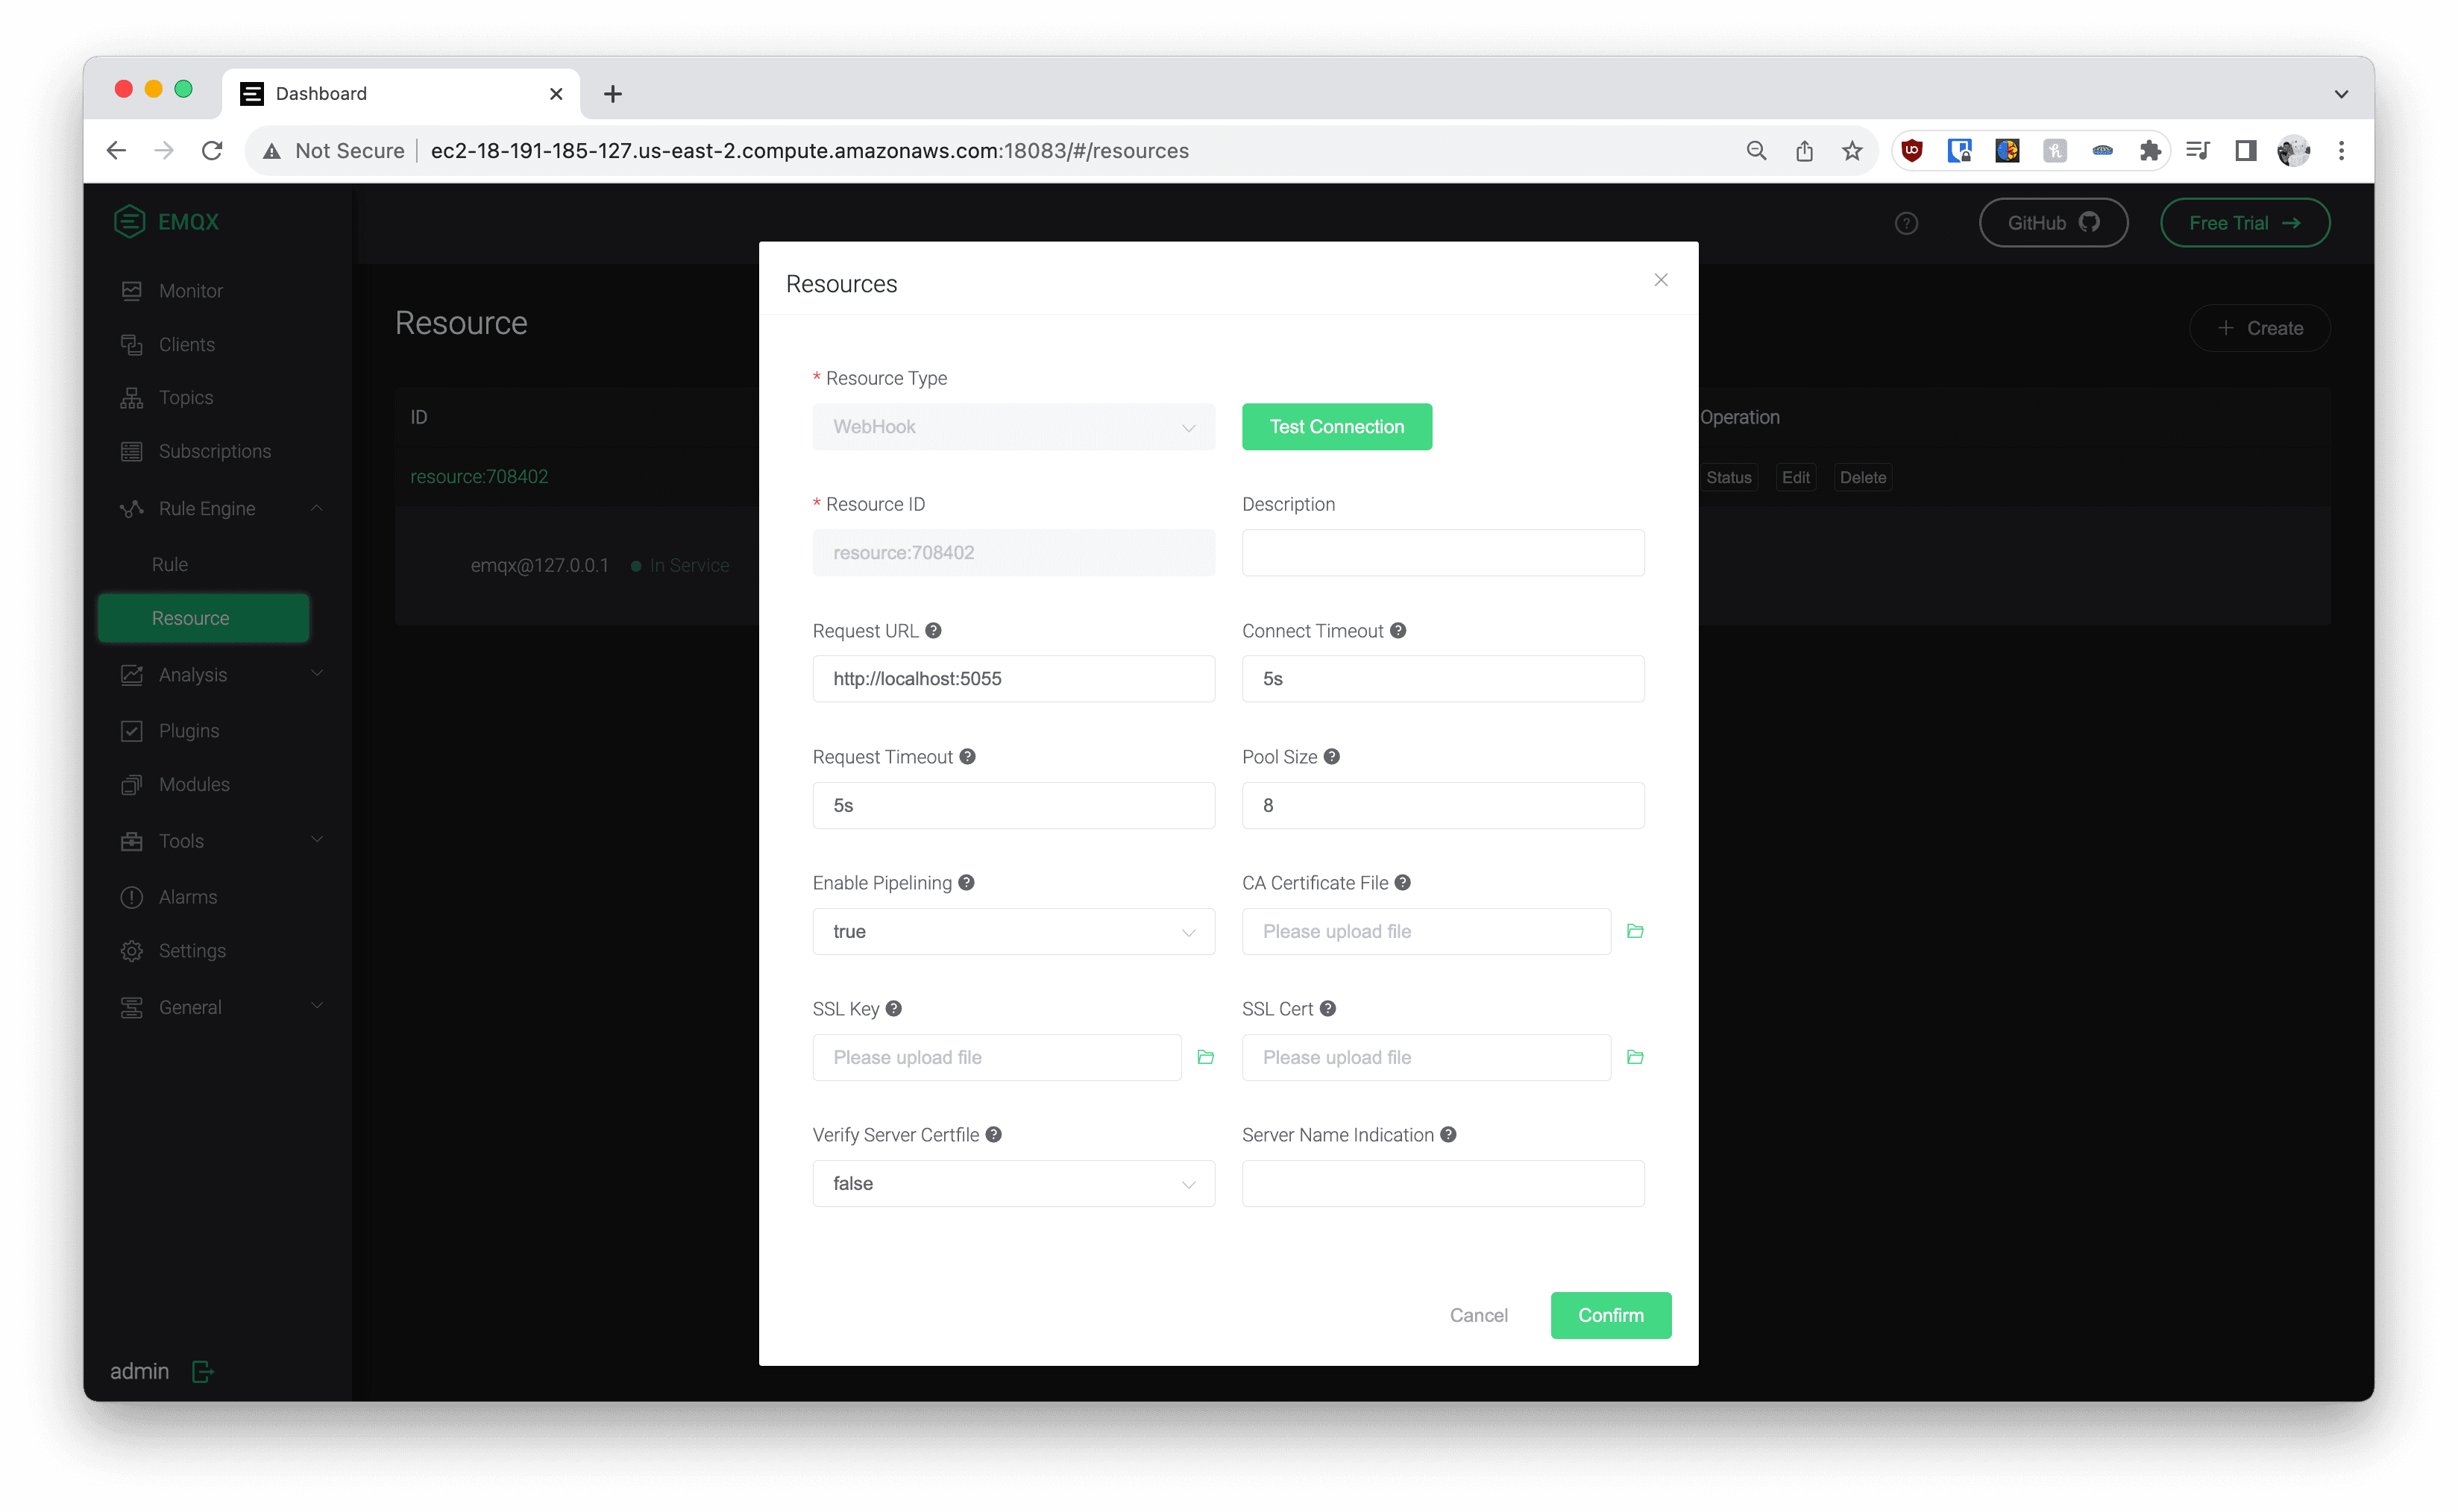Click the SSL Key folder icon
Image resolution: width=2458 pixels, height=1512 pixels.
click(1205, 1057)
